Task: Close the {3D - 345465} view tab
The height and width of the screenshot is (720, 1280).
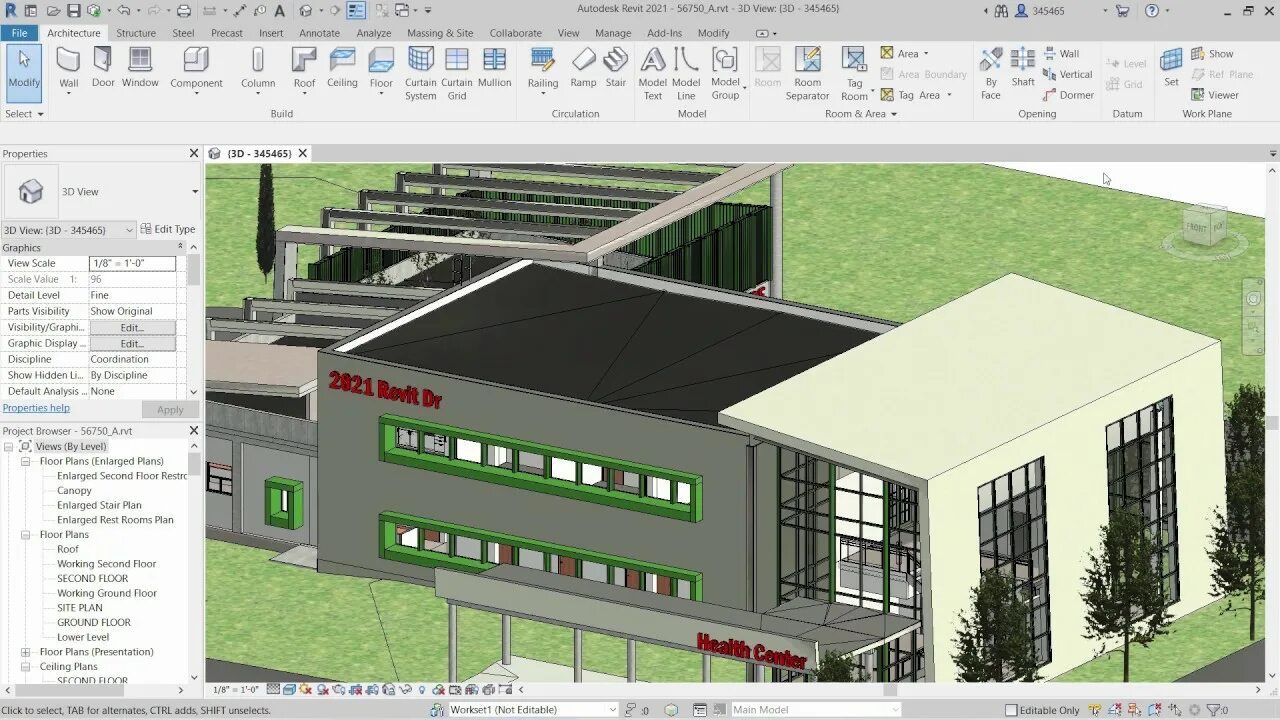Action: (x=302, y=153)
